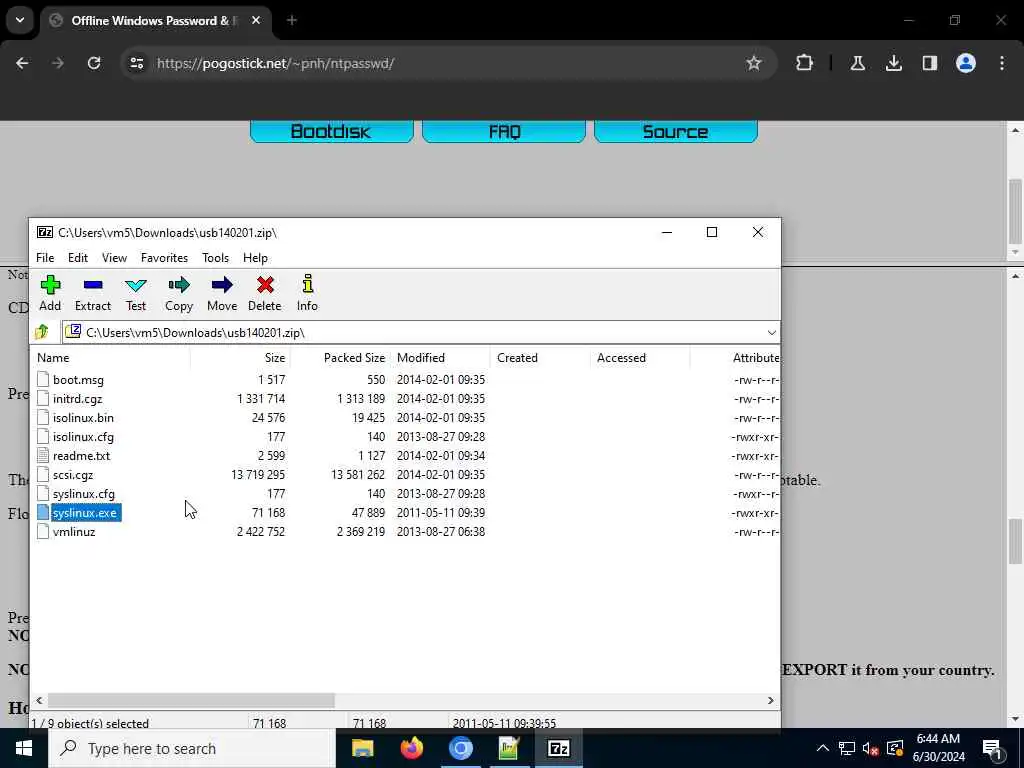Click the muted volume tray icon
Viewport: 1024px width, 768px height.
click(x=870, y=748)
